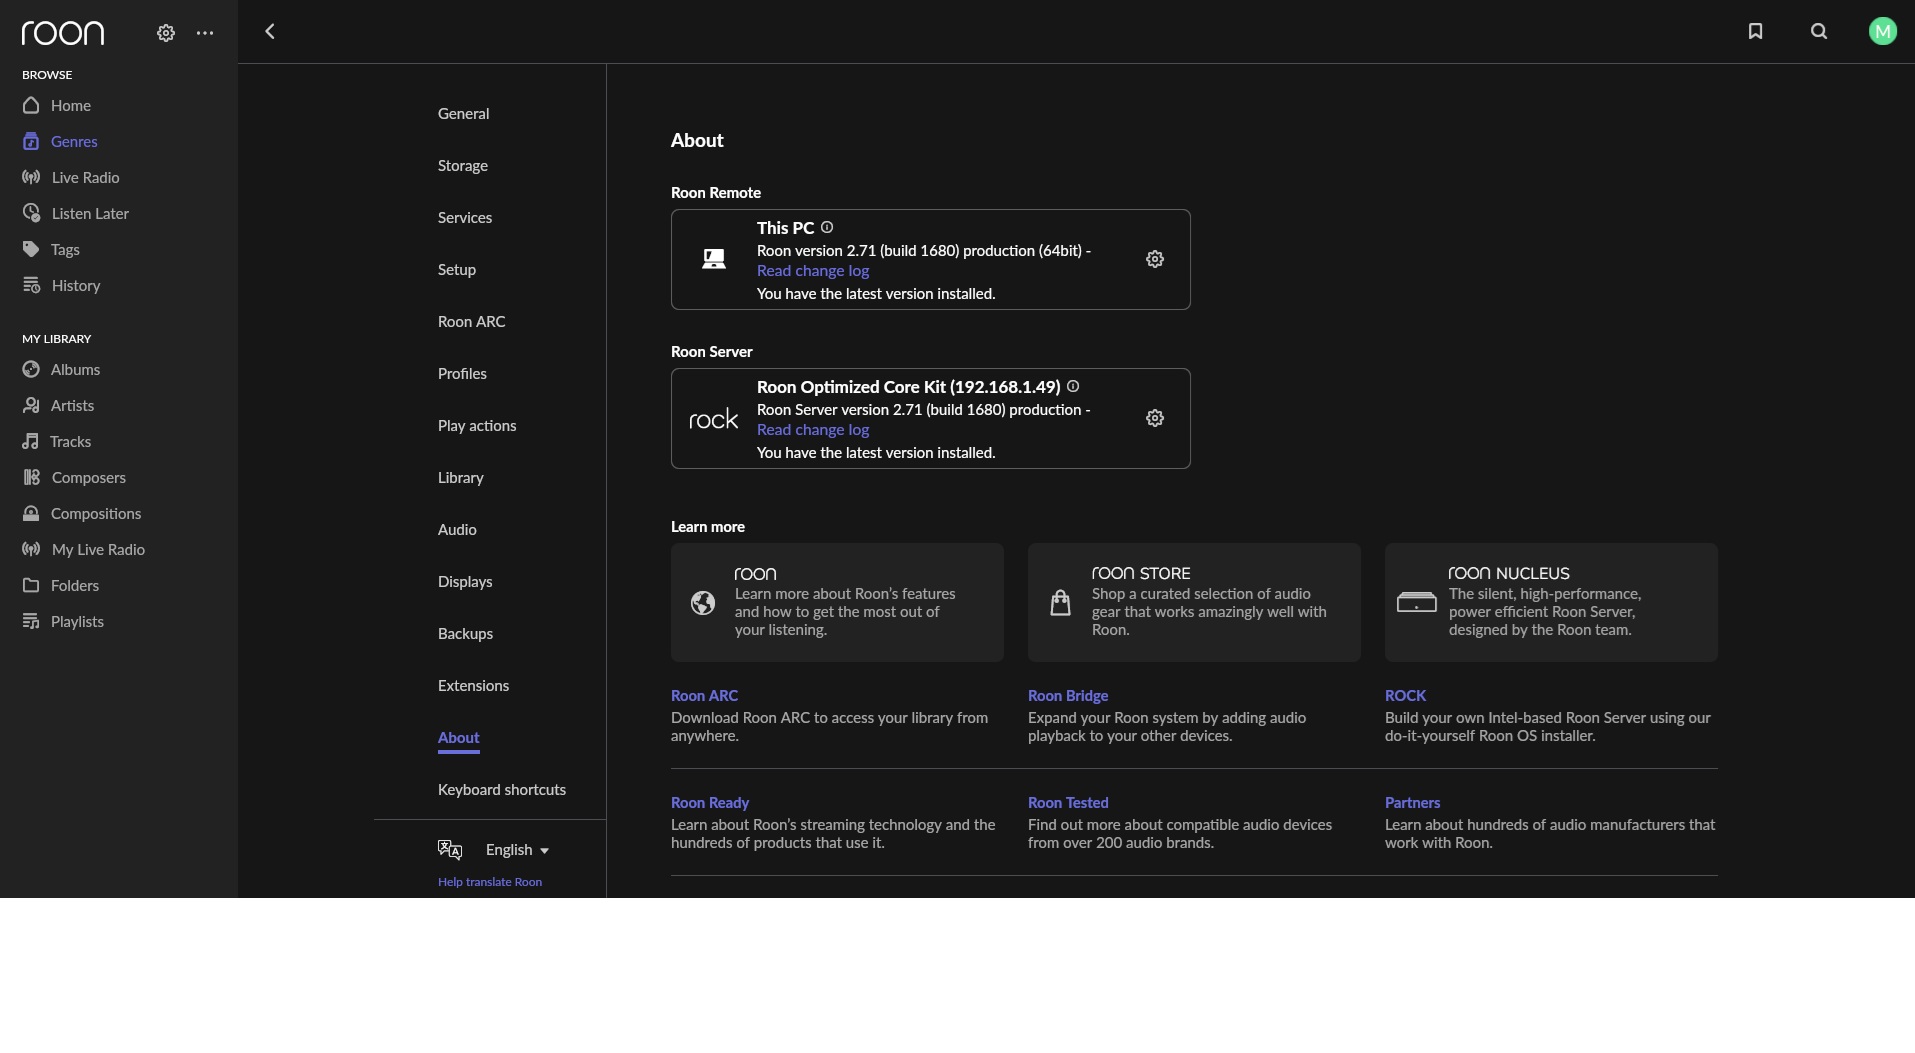Click the Listen Later icon
Screen dimensions: 1915x1053
[x=31, y=213]
